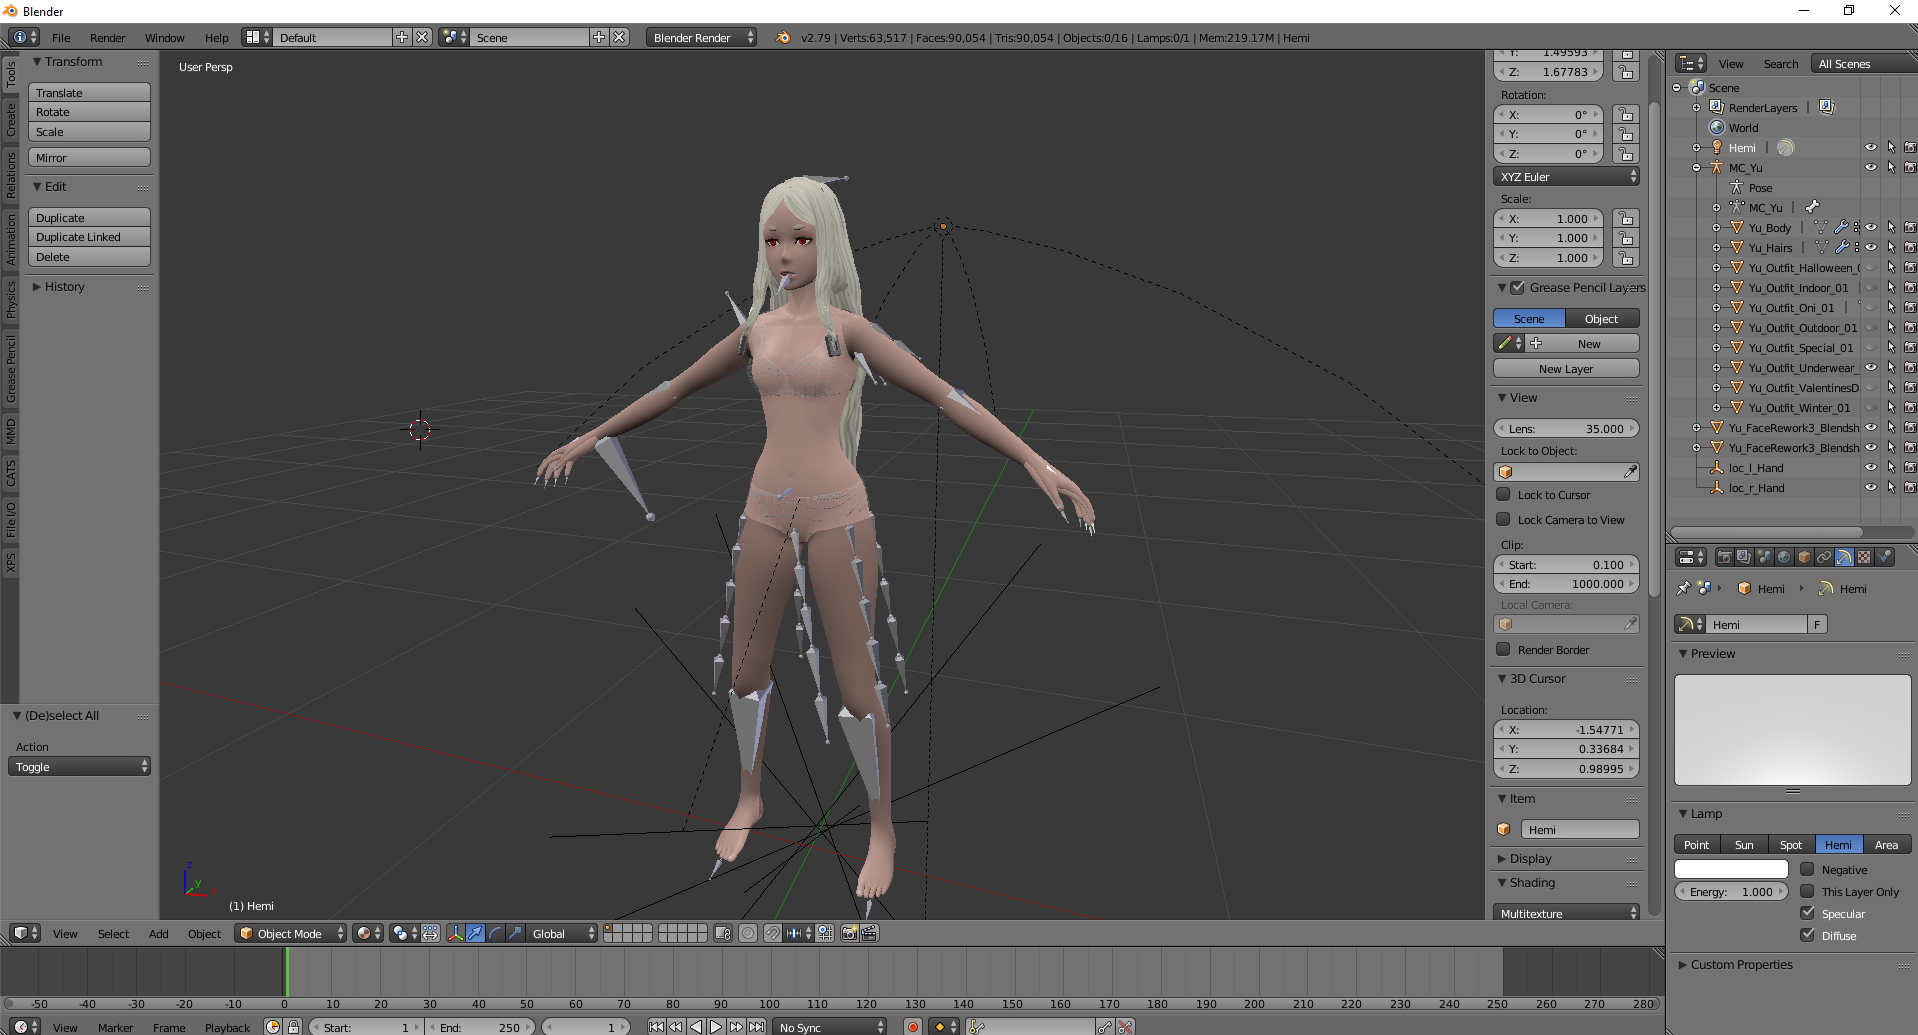Select the Scale manipulator icon
The image size is (1918, 1035).
pos(515,933)
